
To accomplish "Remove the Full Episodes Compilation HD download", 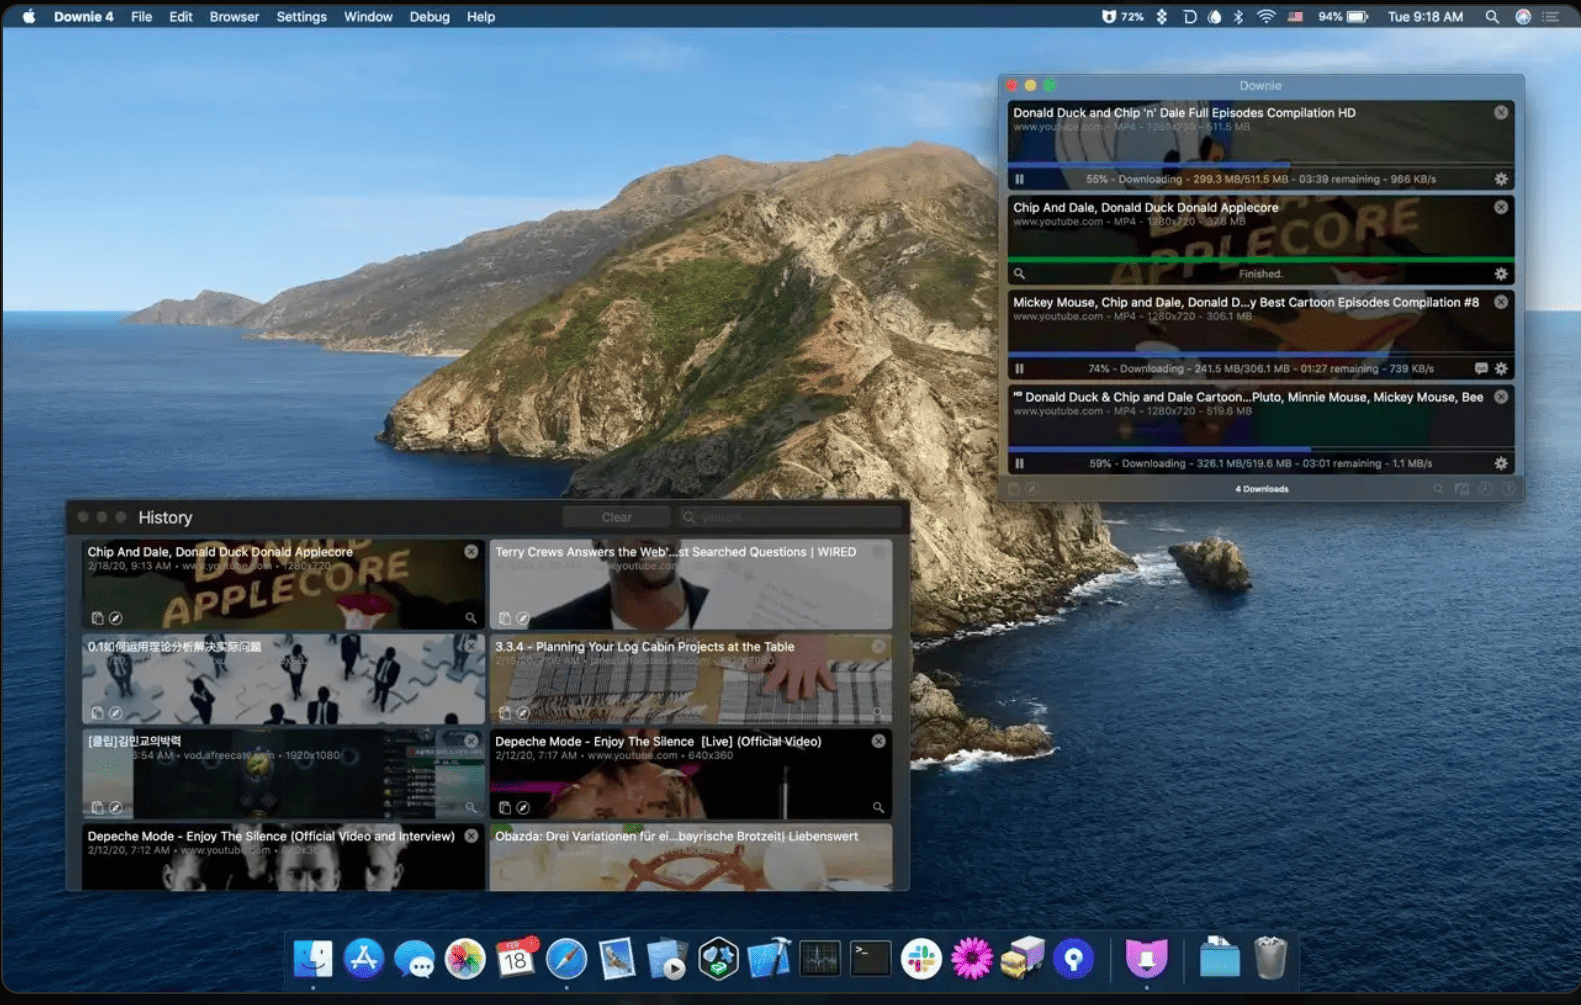I will pos(1500,113).
